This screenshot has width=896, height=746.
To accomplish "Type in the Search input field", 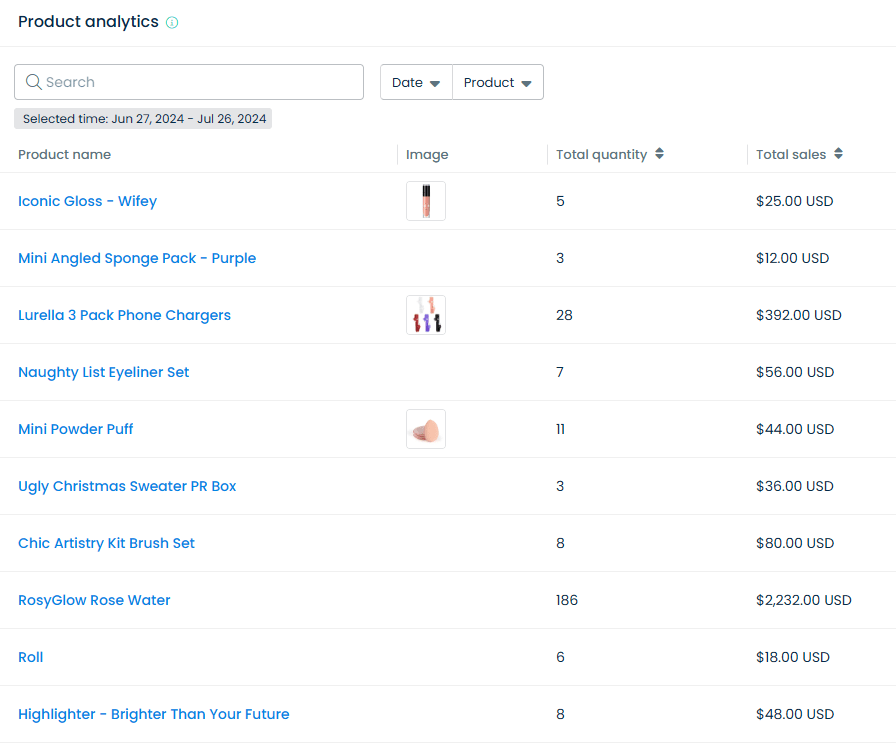I will pyautogui.click(x=200, y=82).
